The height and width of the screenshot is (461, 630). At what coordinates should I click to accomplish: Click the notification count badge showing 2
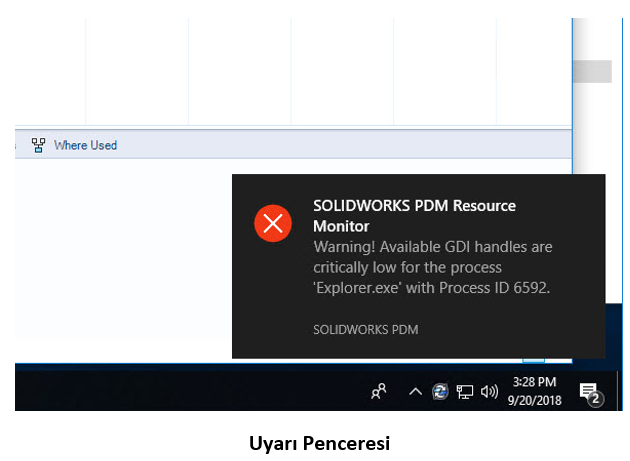pyautogui.click(x=595, y=399)
